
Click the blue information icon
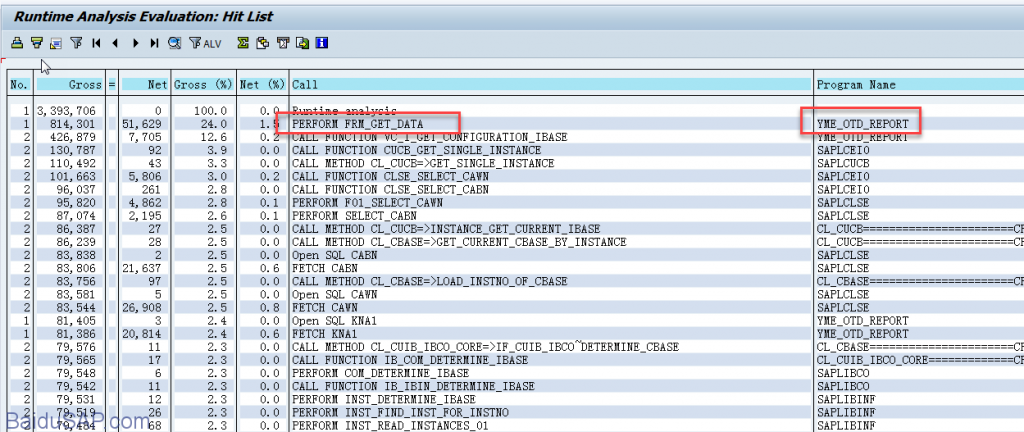[x=321, y=43]
